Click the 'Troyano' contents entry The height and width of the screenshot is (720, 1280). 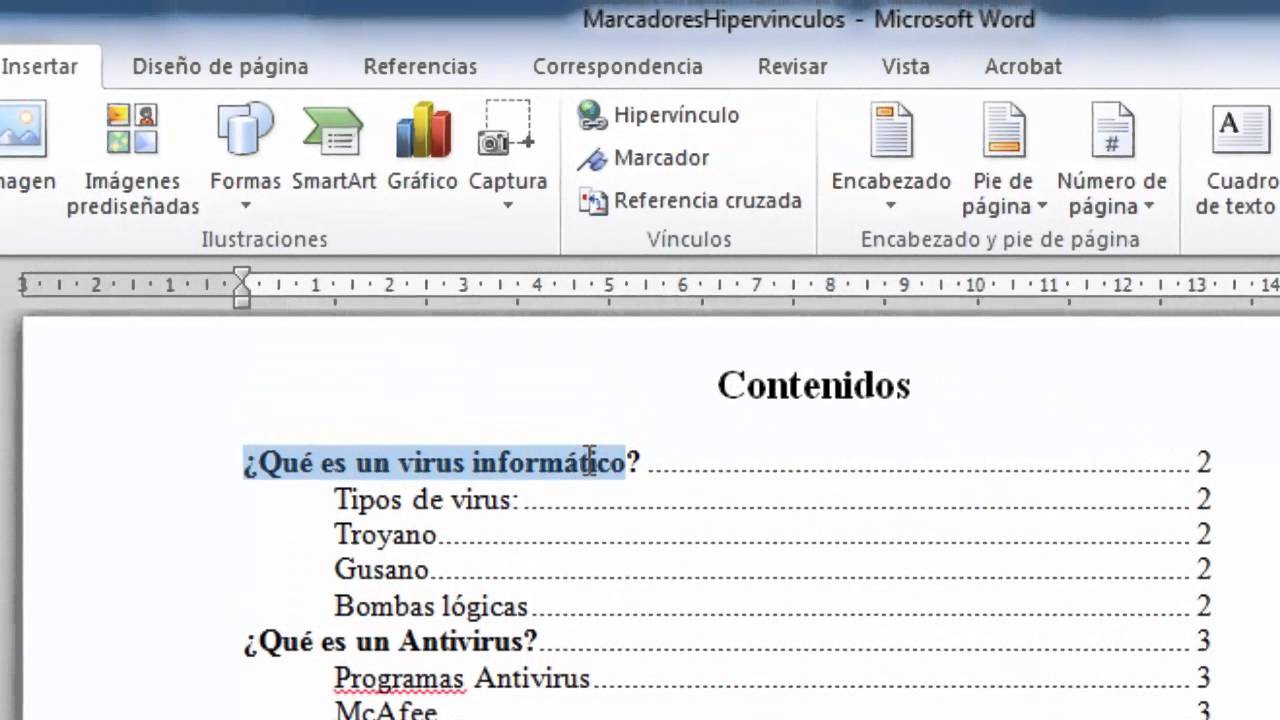385,535
